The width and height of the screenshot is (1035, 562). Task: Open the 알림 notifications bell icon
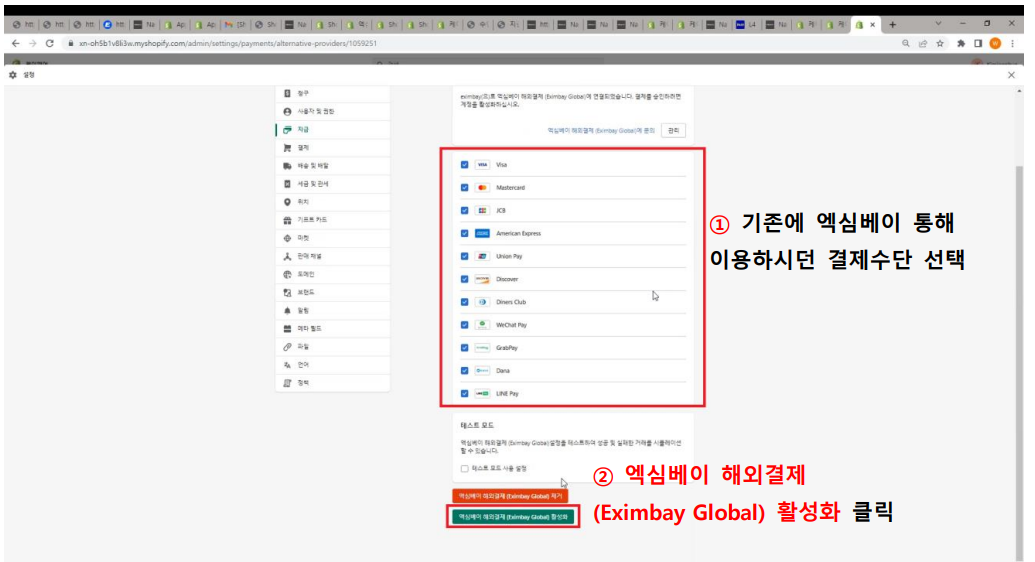tap(287, 310)
